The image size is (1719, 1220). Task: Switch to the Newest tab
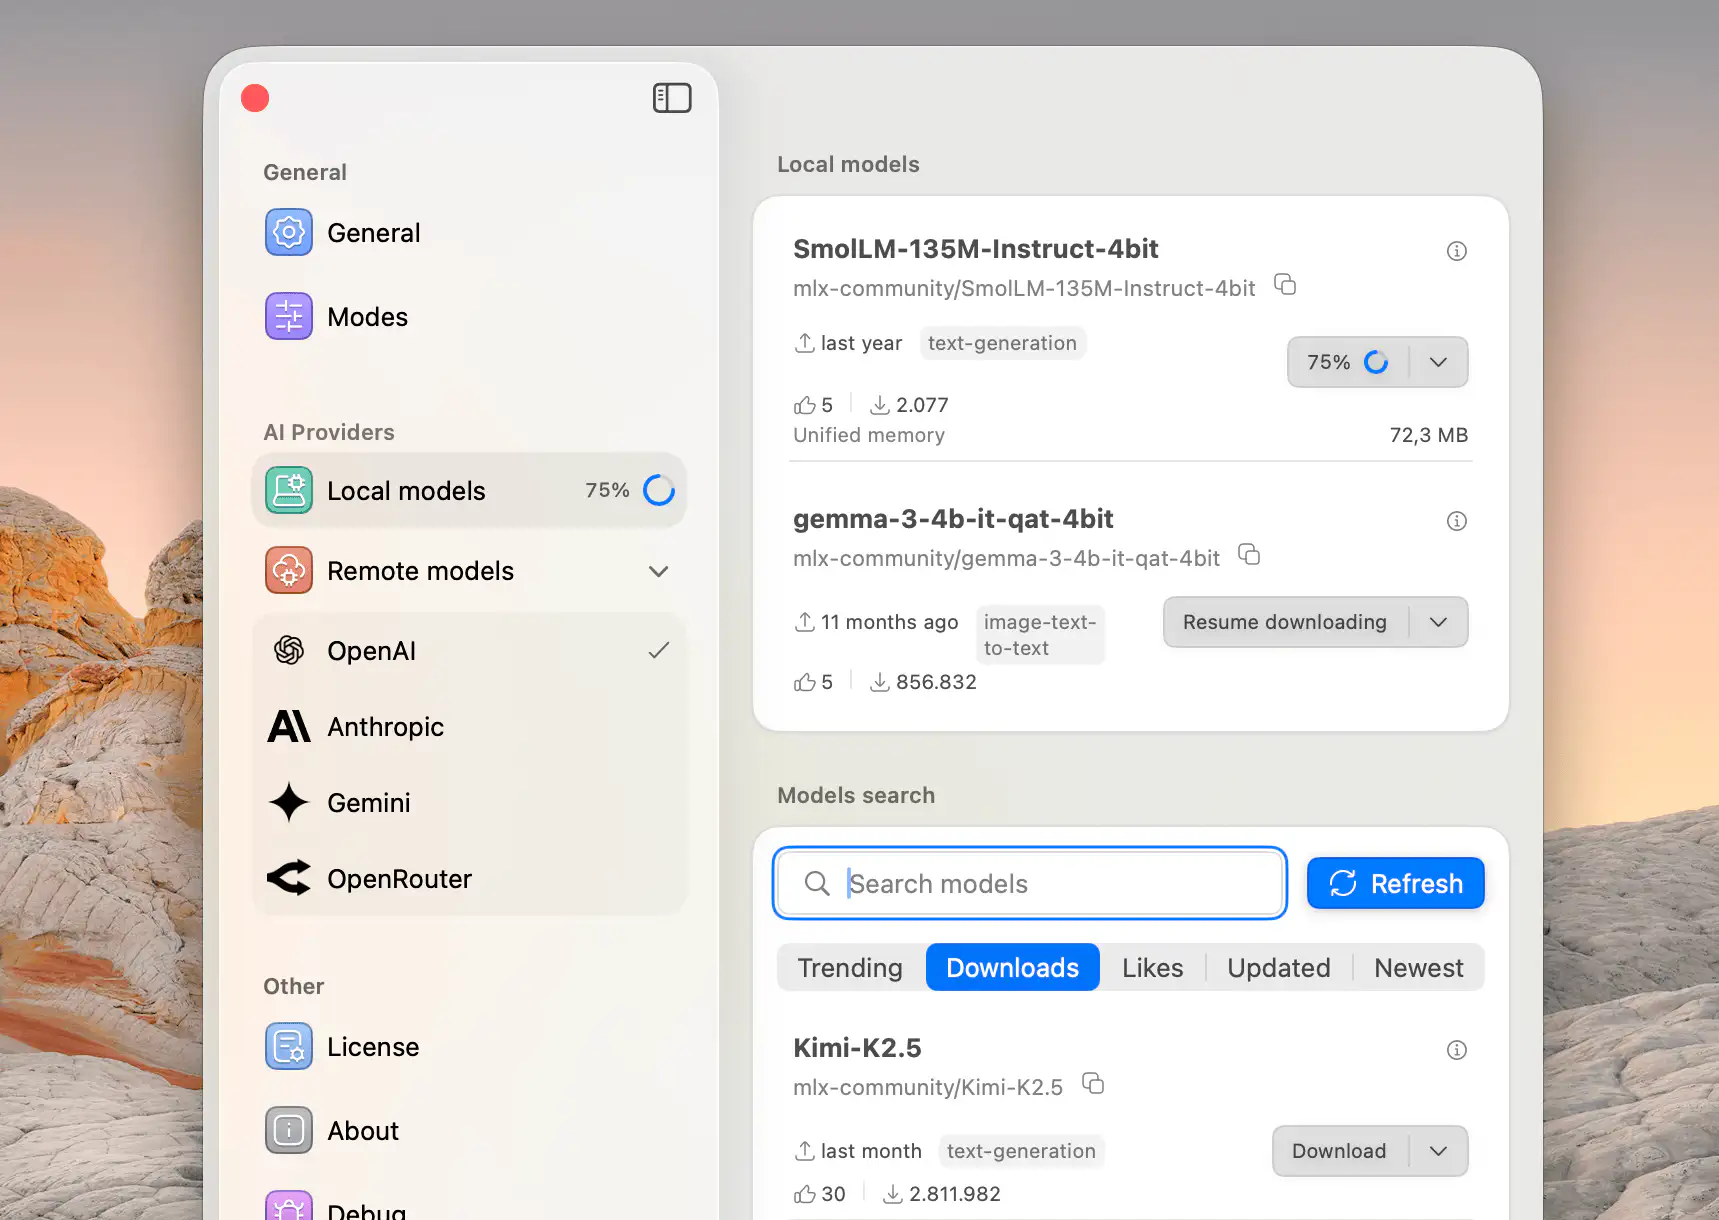click(1419, 968)
